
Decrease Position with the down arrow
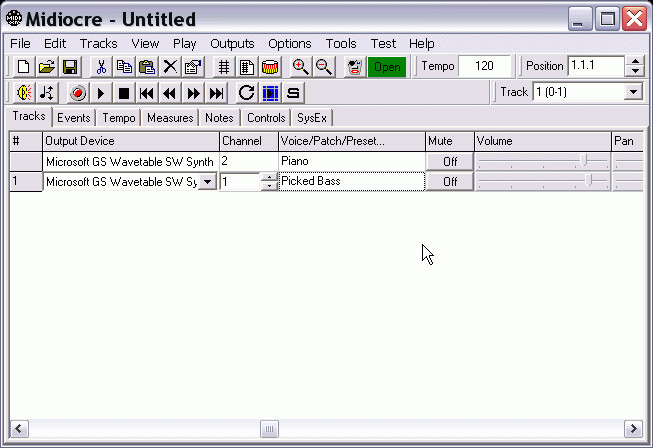635,71
